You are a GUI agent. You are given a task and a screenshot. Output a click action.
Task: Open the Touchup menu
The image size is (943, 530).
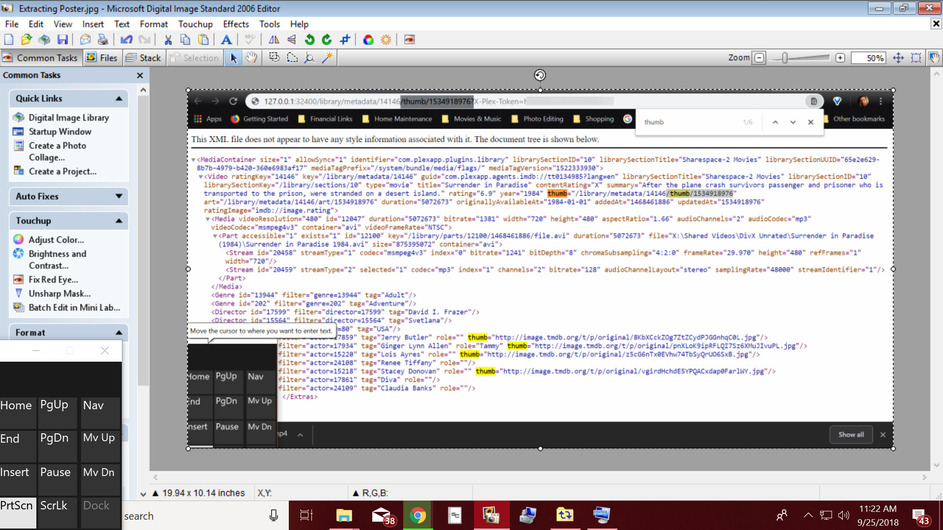click(x=195, y=24)
